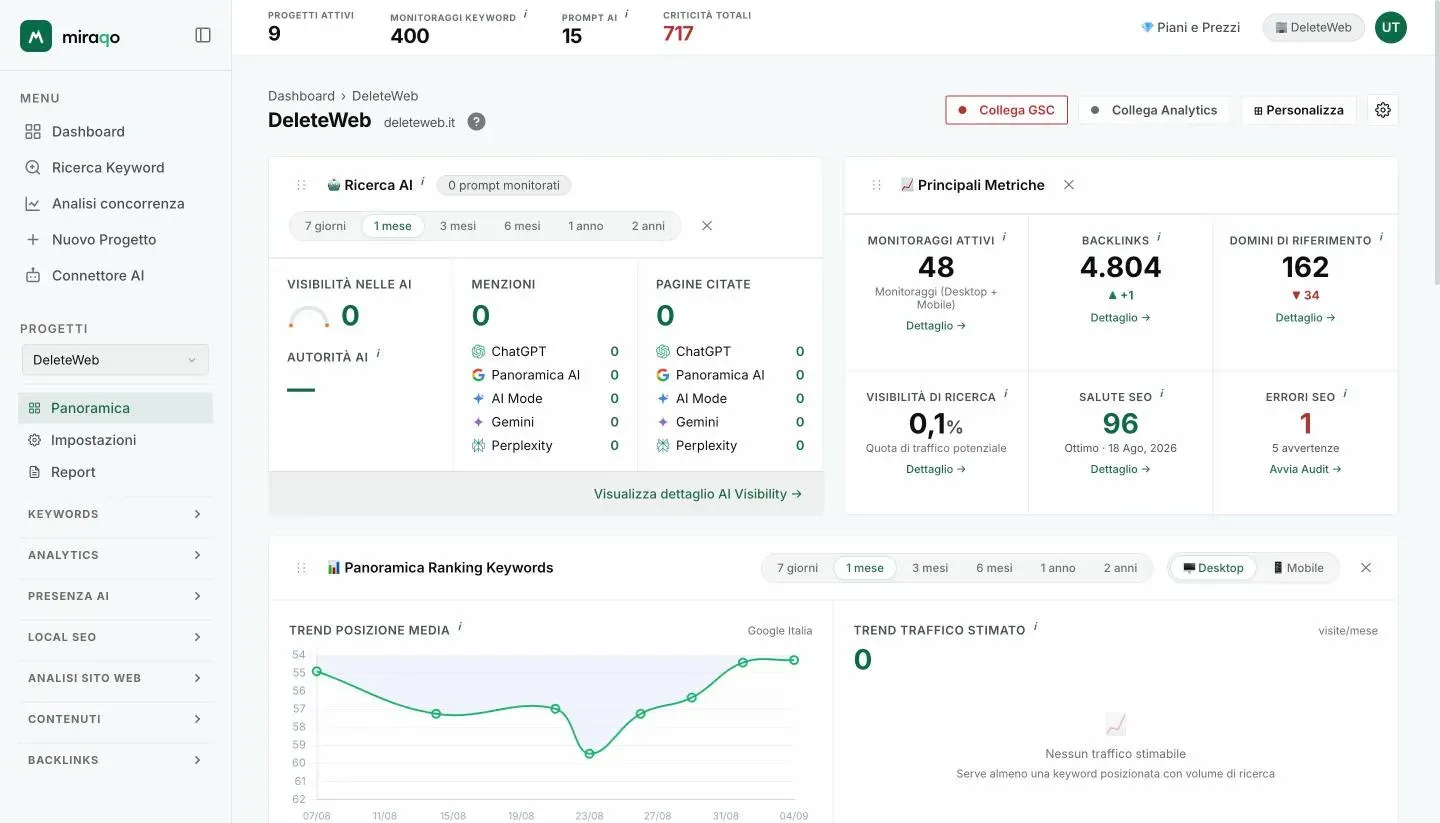Click the DeleteWeb workspace pill in the header

tap(1313, 27)
